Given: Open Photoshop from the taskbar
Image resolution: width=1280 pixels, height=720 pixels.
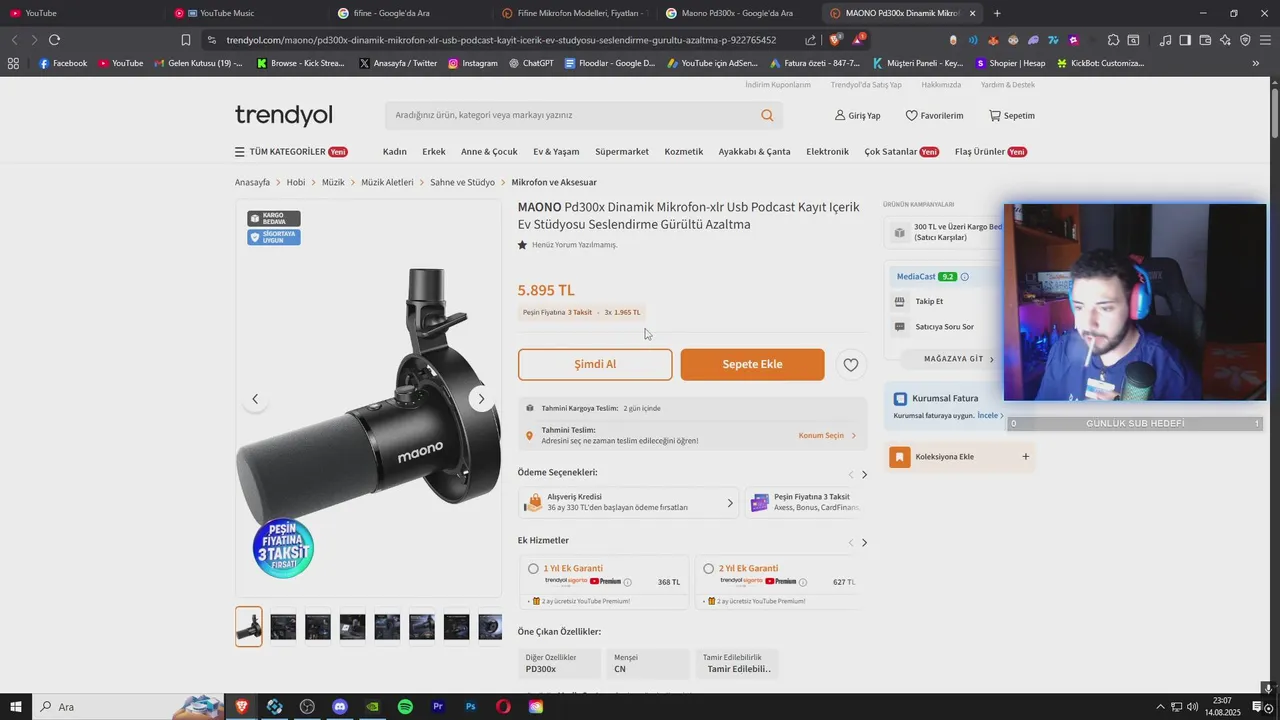Looking at the screenshot, I should pos(470,707).
